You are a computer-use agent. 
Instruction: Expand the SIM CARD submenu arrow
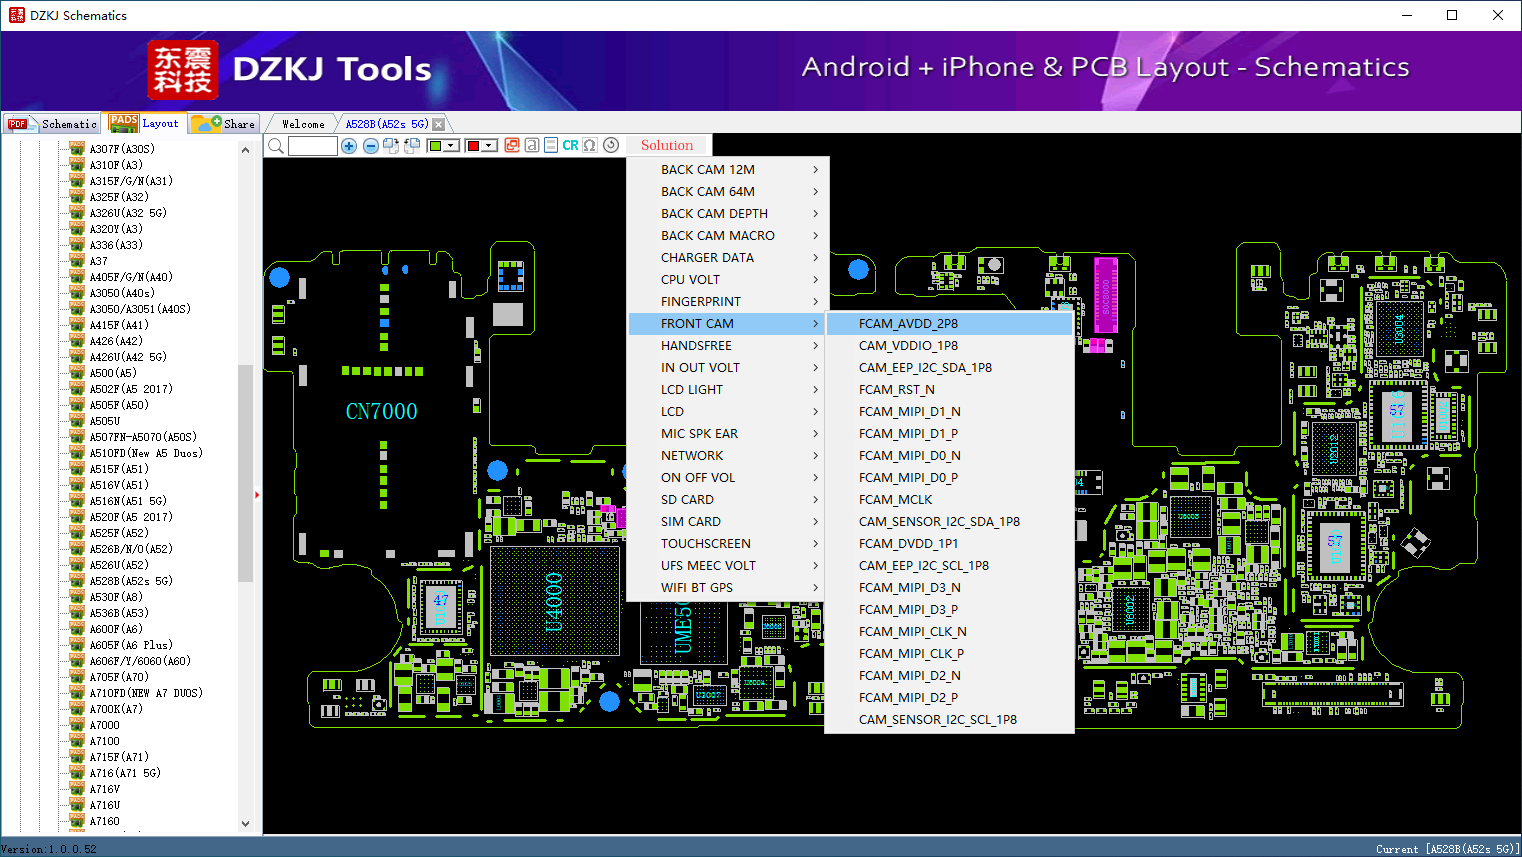pyautogui.click(x=815, y=522)
